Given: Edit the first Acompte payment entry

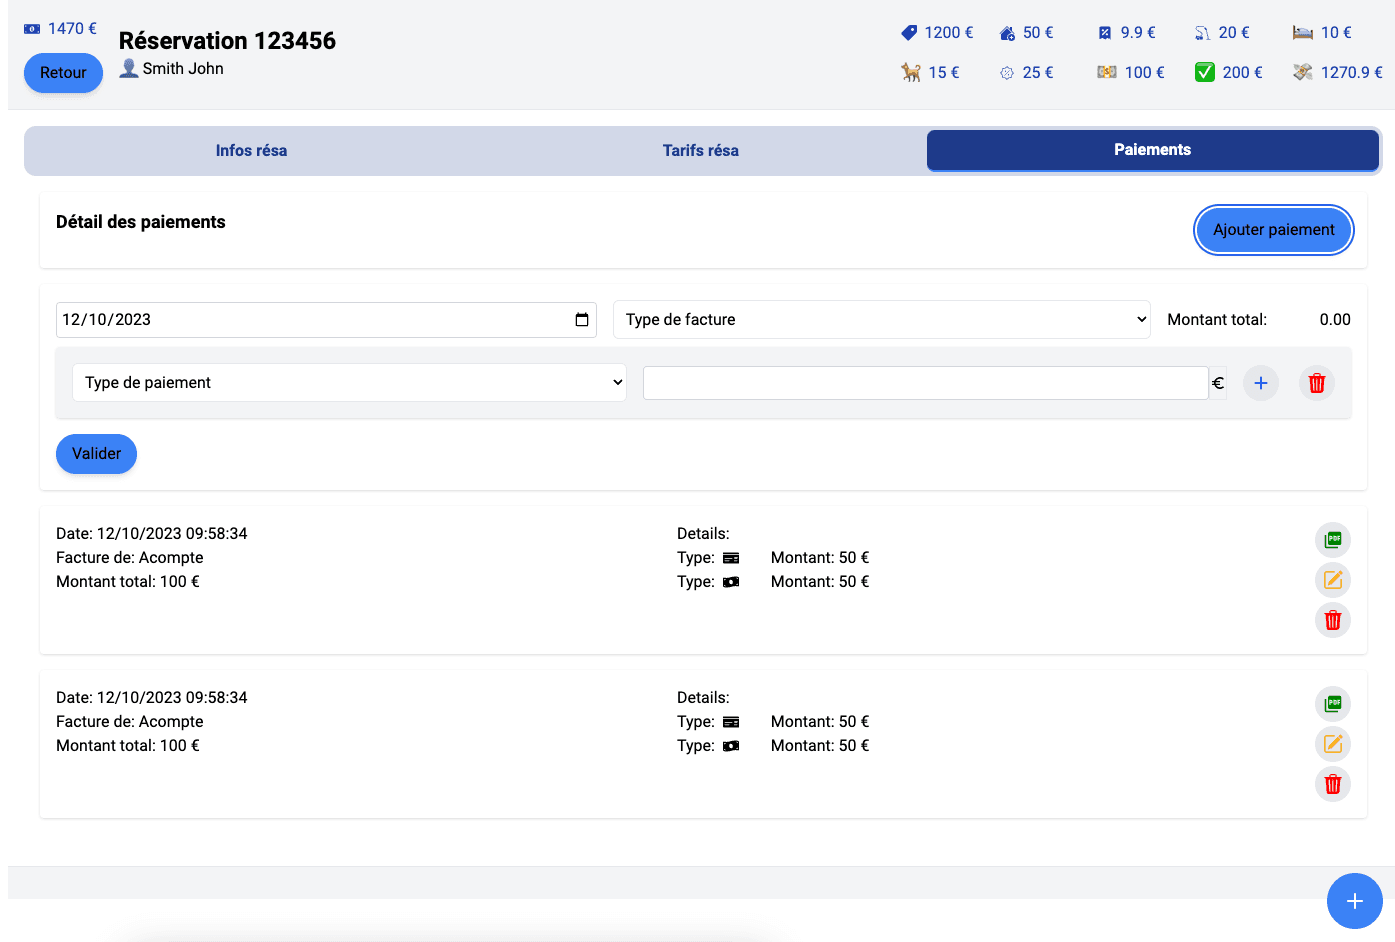Looking at the screenshot, I should point(1333,580).
